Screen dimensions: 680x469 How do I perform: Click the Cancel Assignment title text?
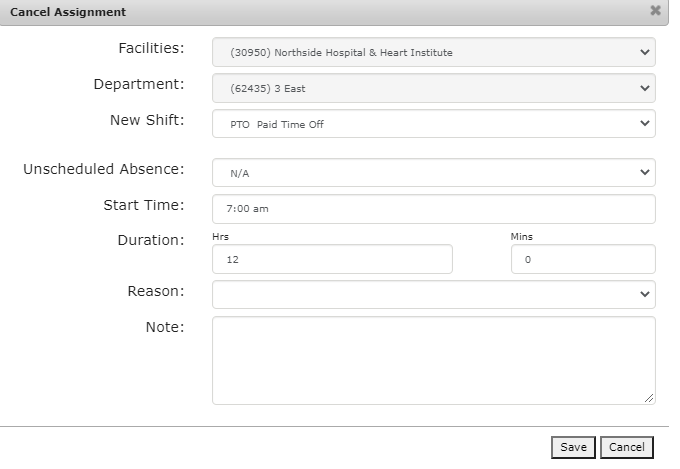(x=68, y=12)
